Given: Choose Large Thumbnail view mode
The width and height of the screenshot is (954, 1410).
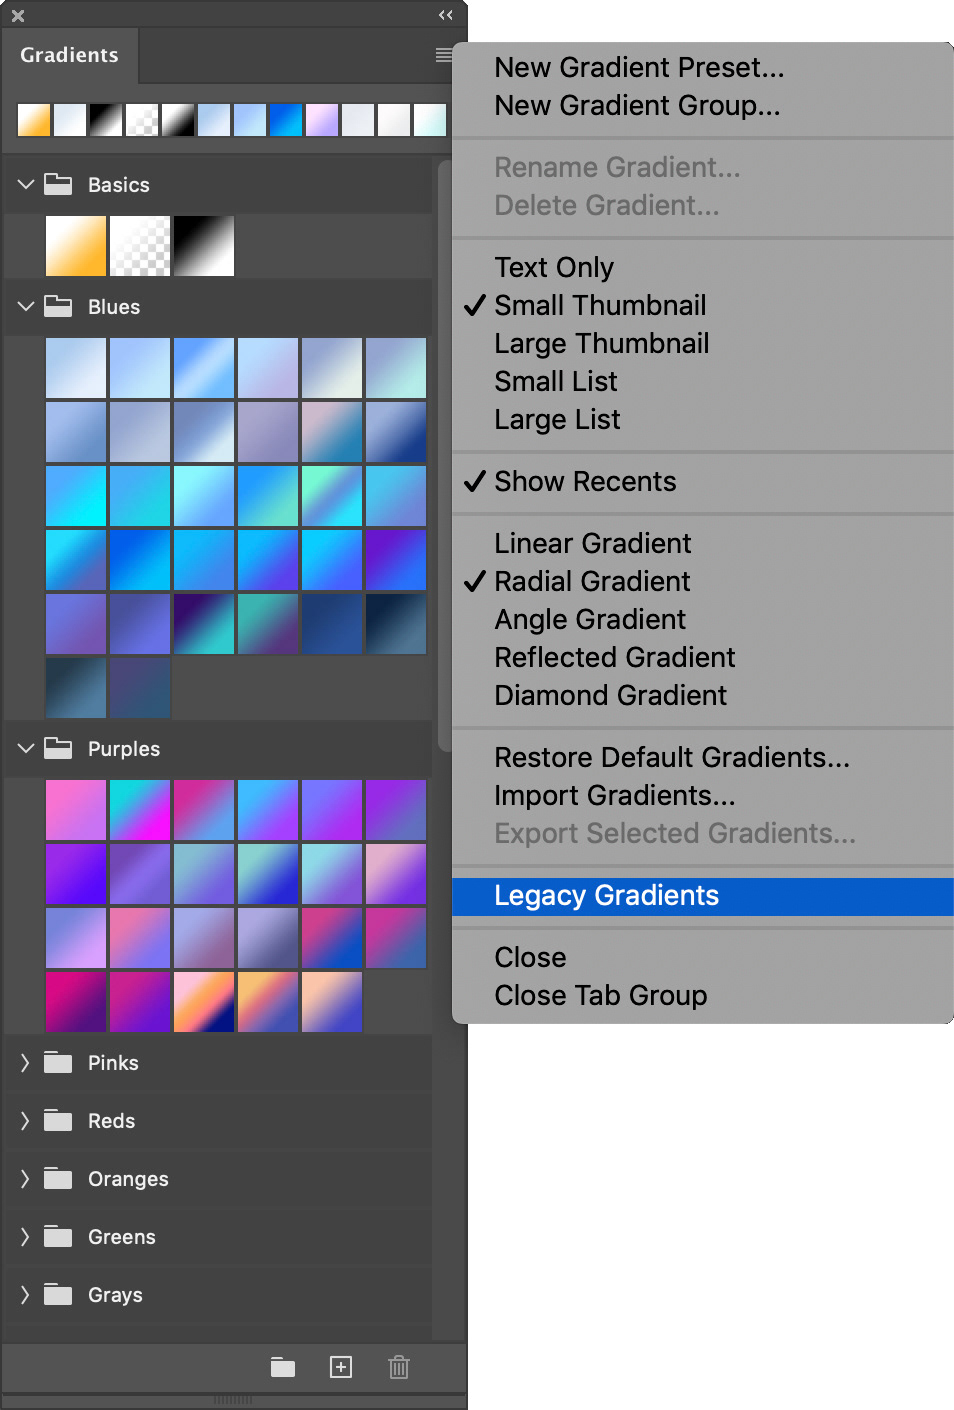Looking at the screenshot, I should click(x=601, y=344).
